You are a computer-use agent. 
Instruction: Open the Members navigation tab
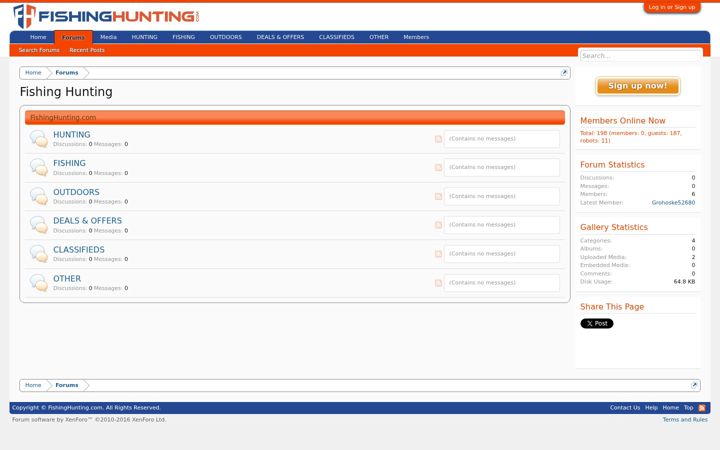(x=416, y=37)
